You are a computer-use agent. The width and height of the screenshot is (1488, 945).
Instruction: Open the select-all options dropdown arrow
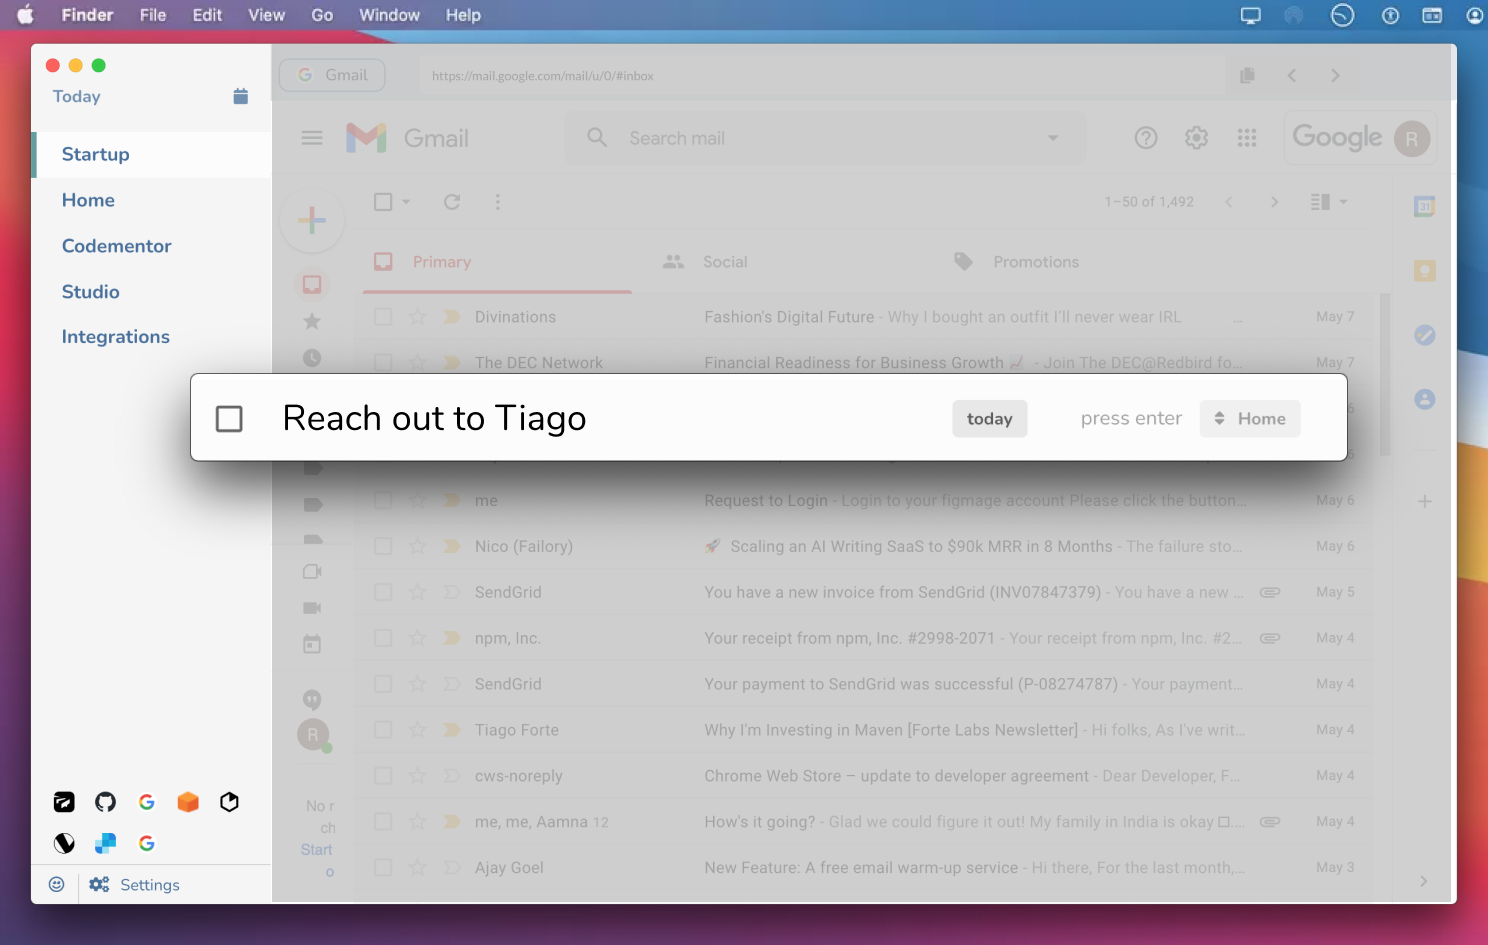tap(406, 202)
